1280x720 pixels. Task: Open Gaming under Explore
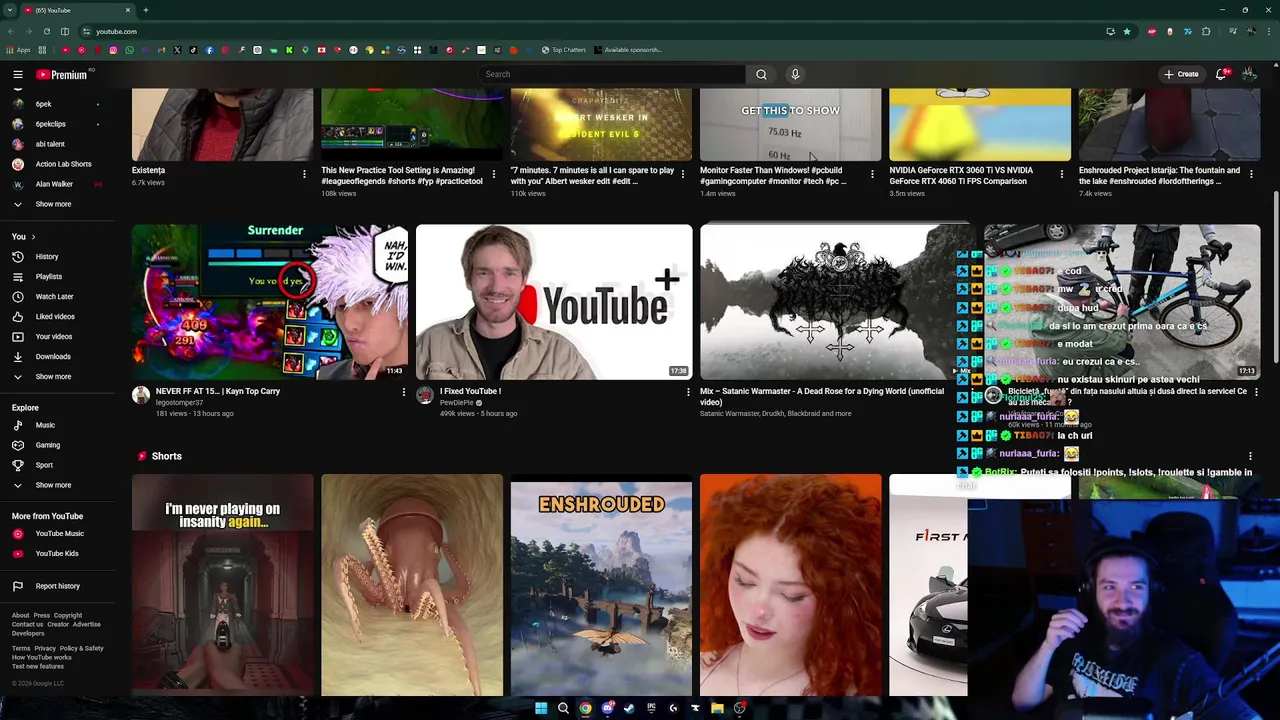[x=47, y=445]
